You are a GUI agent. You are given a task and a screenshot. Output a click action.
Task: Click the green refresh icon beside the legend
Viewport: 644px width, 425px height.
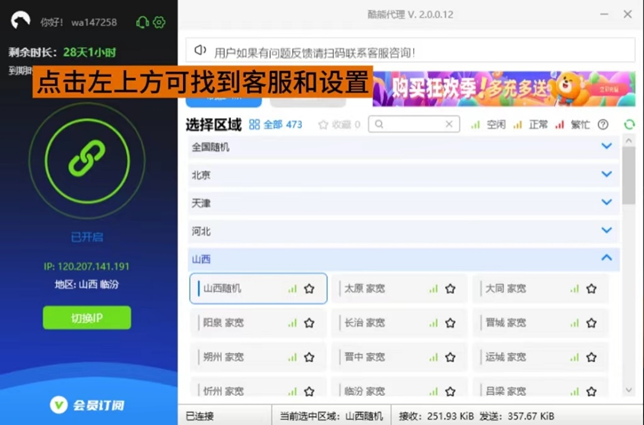point(629,125)
